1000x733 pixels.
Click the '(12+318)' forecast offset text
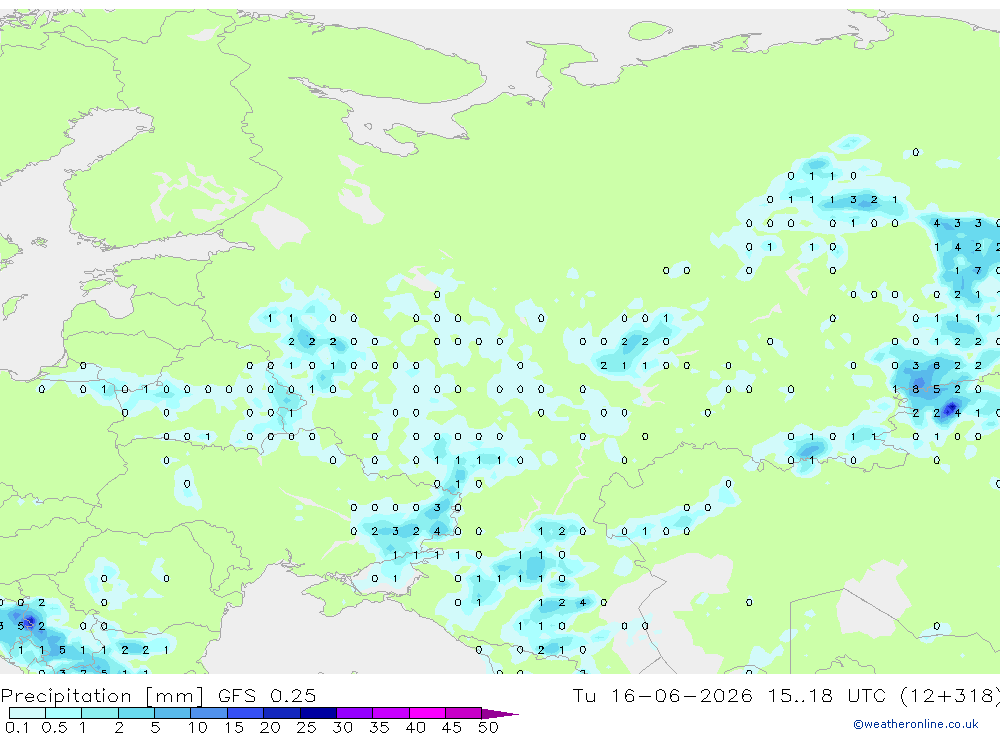pos(950,695)
